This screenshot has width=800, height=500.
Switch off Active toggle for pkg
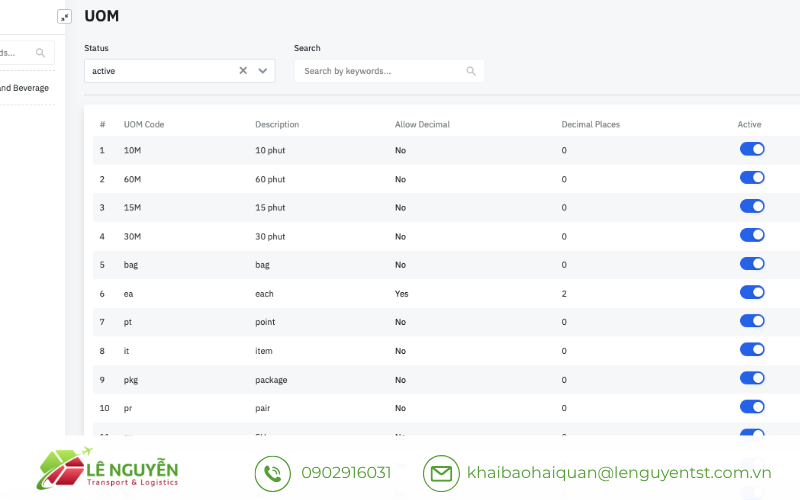pyautogui.click(x=752, y=378)
